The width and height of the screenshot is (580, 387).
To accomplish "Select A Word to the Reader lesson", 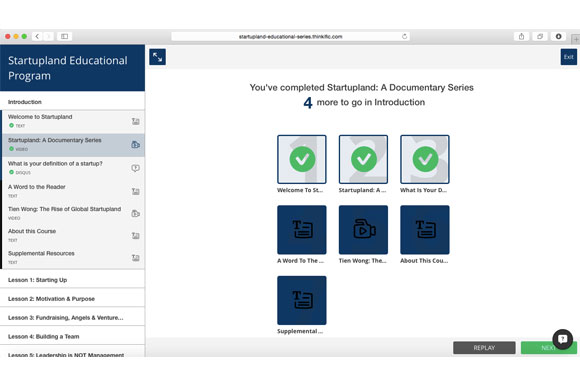I will pos(73,191).
